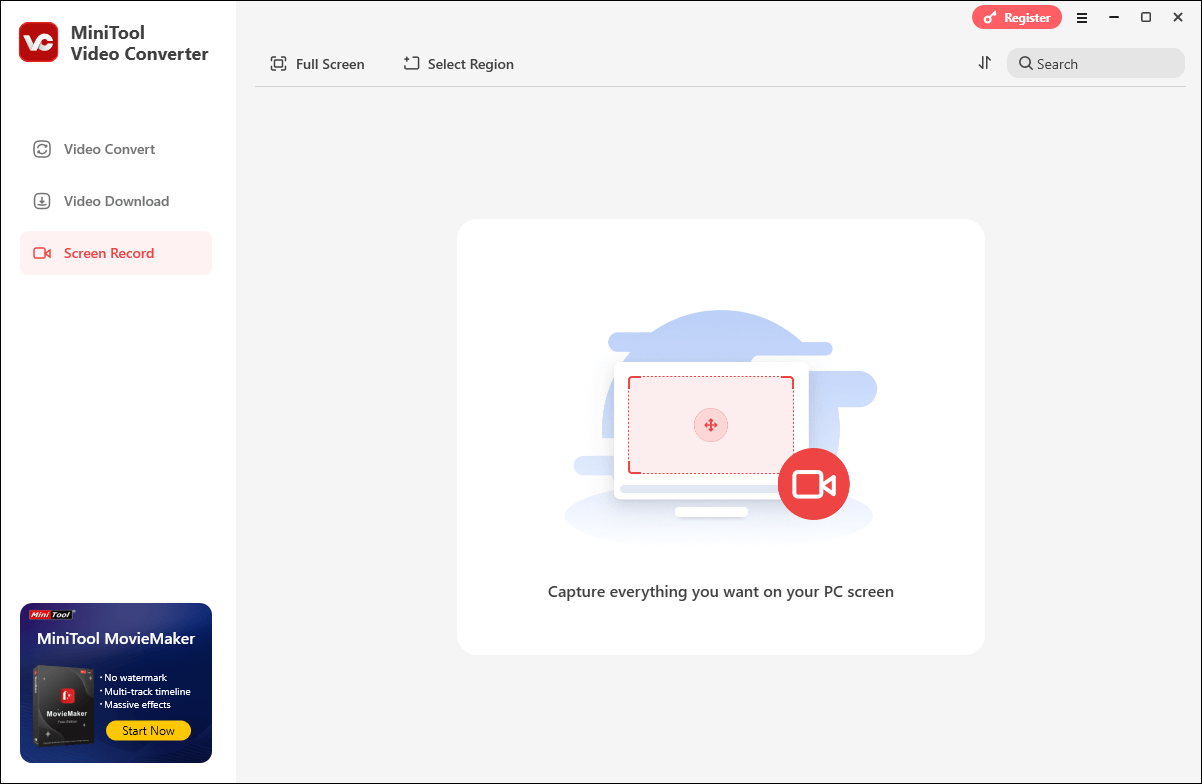The image size is (1202, 784).
Task: Click the Start Now button in ad
Action: [x=148, y=731]
